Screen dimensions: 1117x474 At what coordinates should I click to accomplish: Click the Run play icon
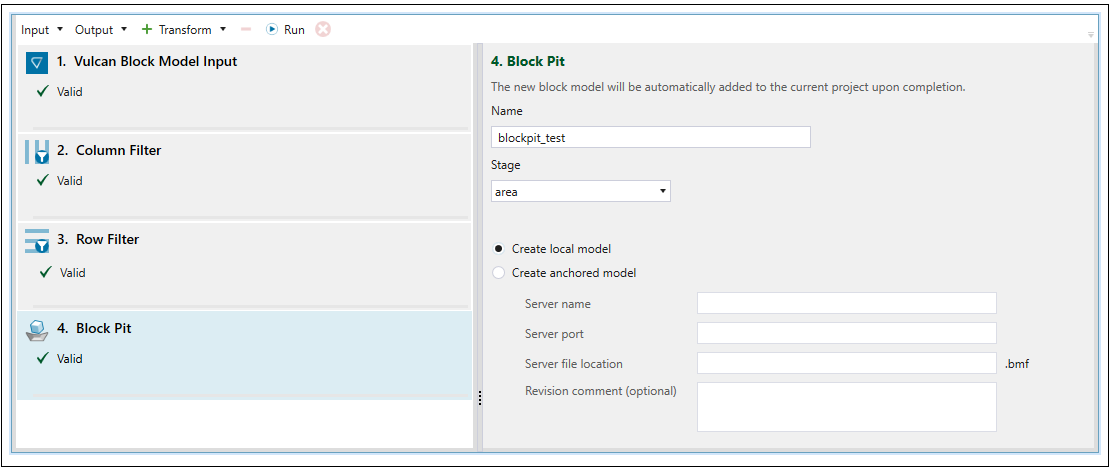coord(271,30)
